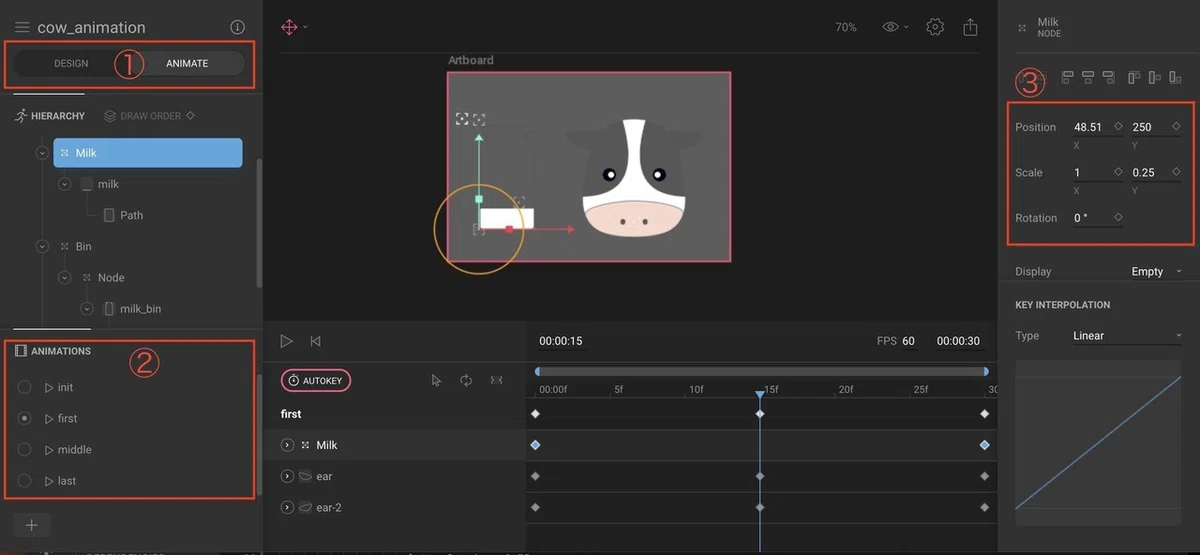Open the hamburger menu next to cow_animation

click(22, 27)
